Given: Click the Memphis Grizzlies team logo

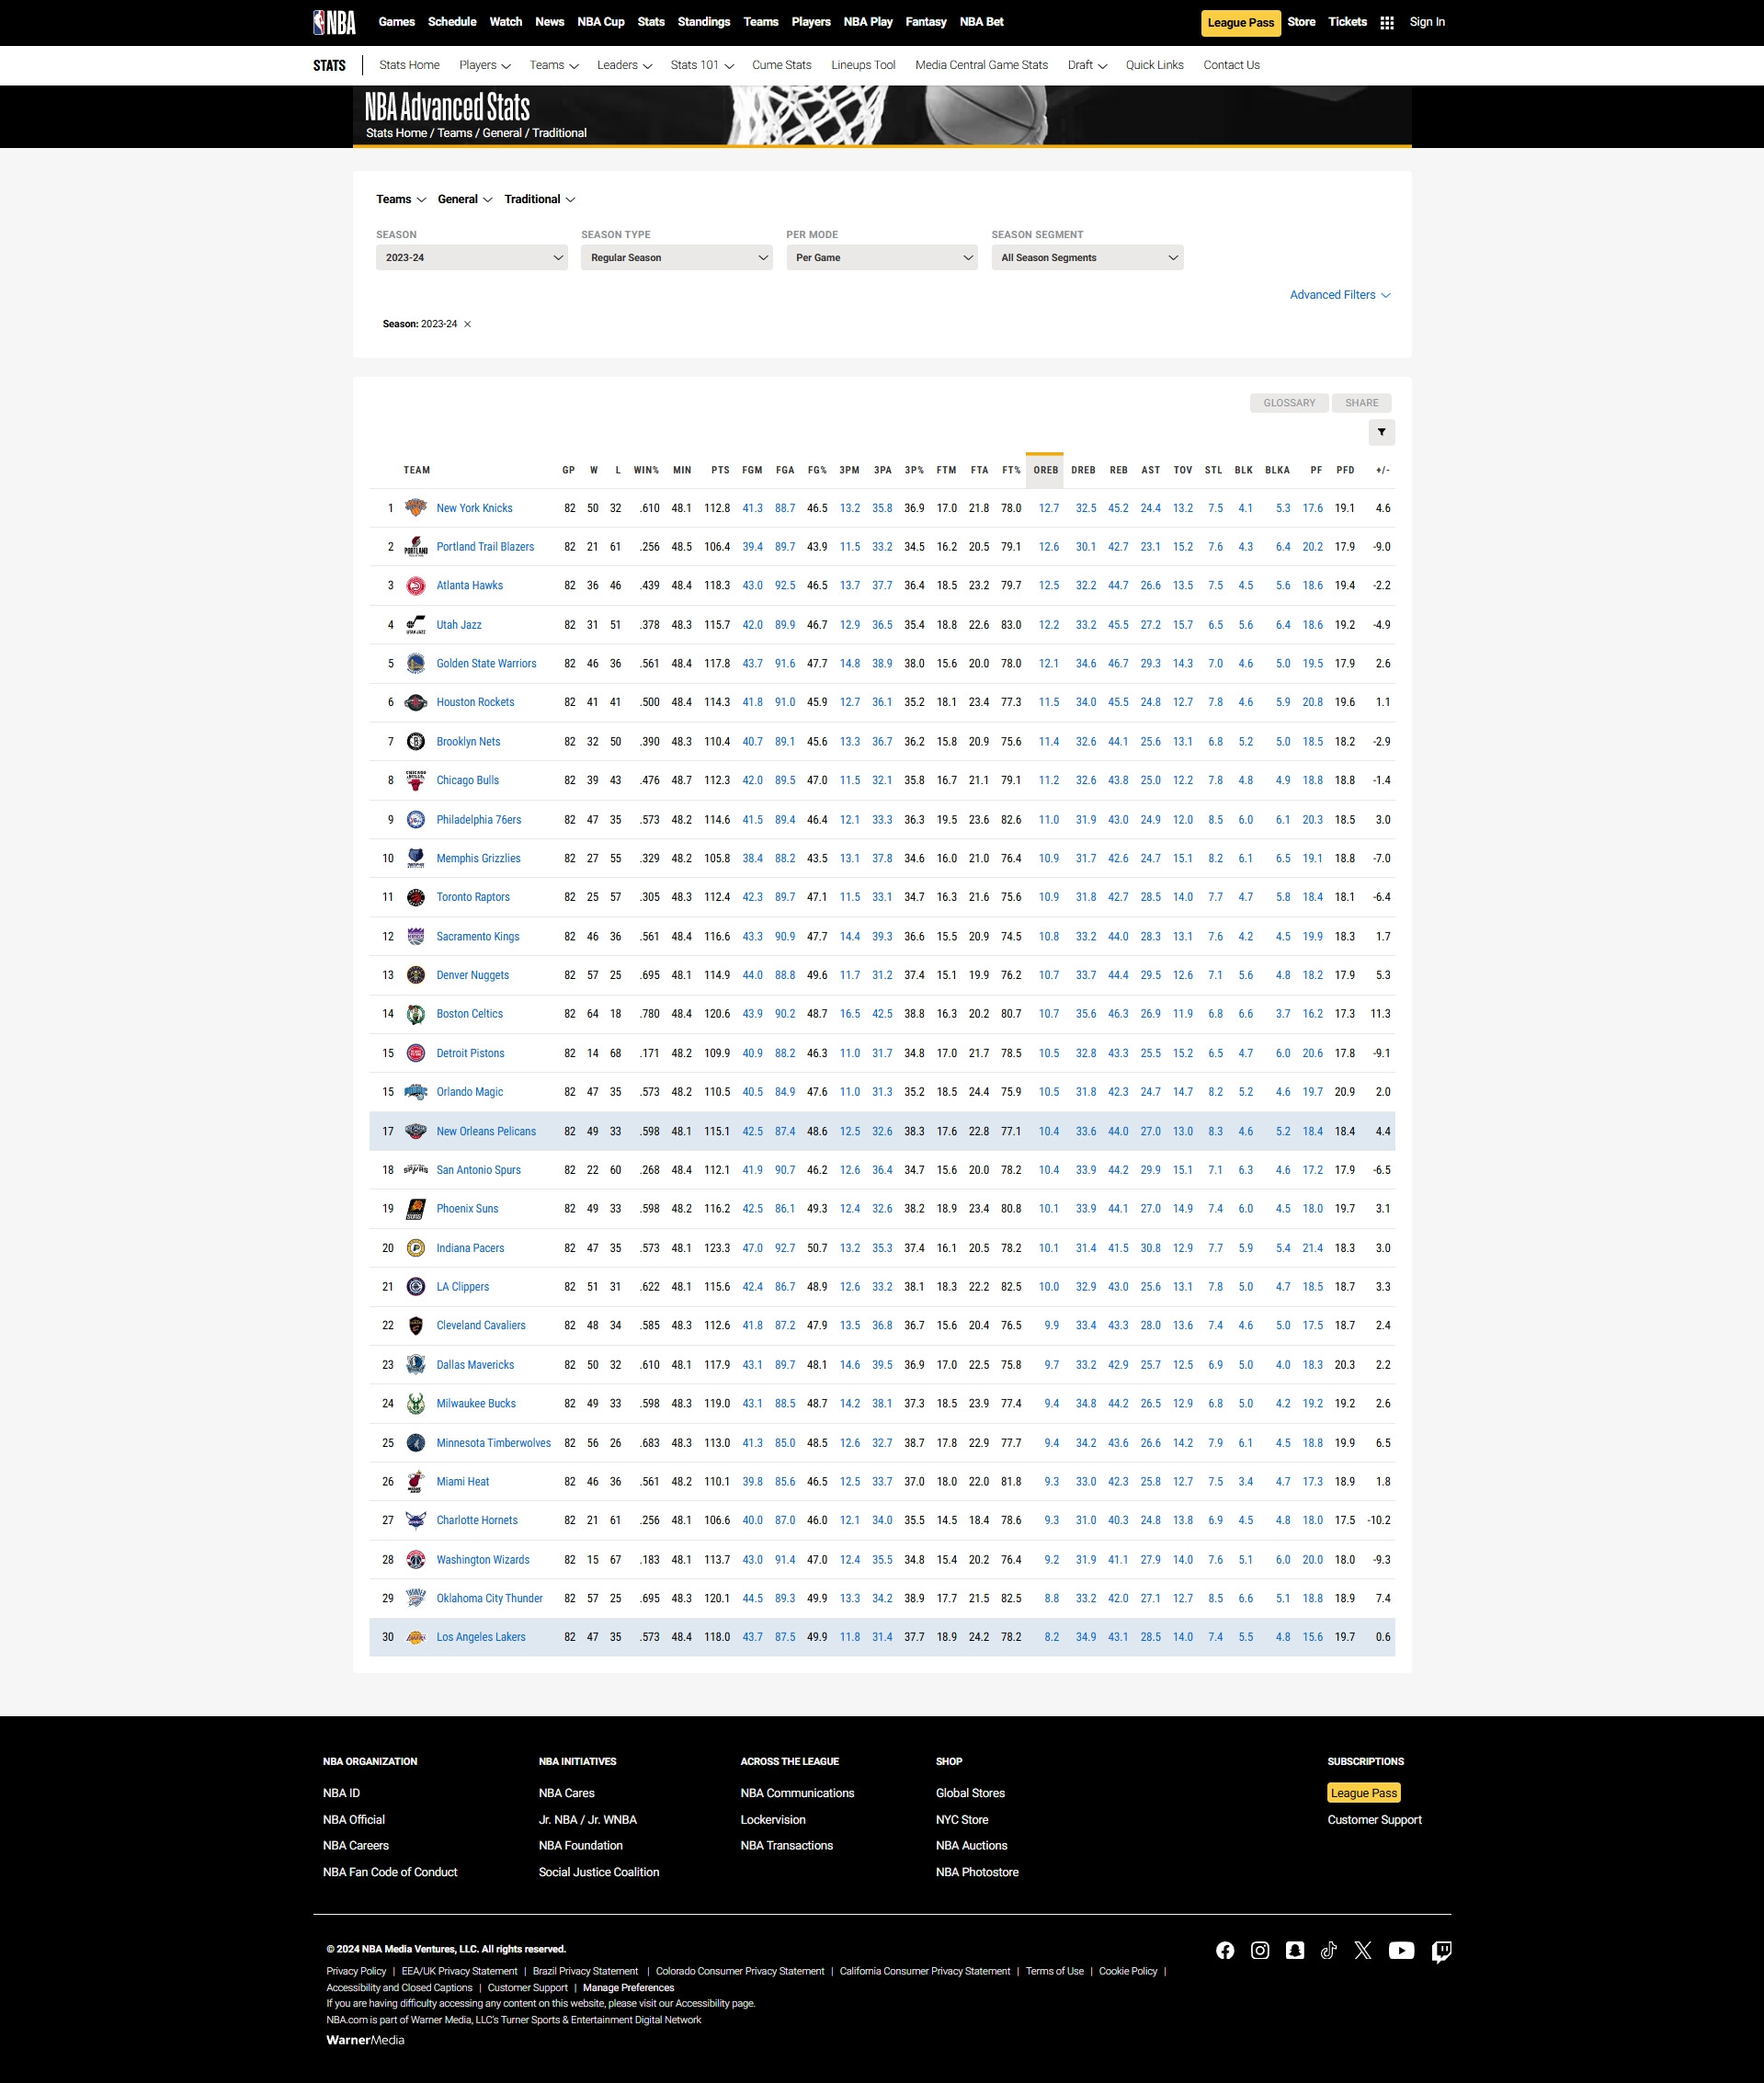Looking at the screenshot, I should (x=416, y=859).
